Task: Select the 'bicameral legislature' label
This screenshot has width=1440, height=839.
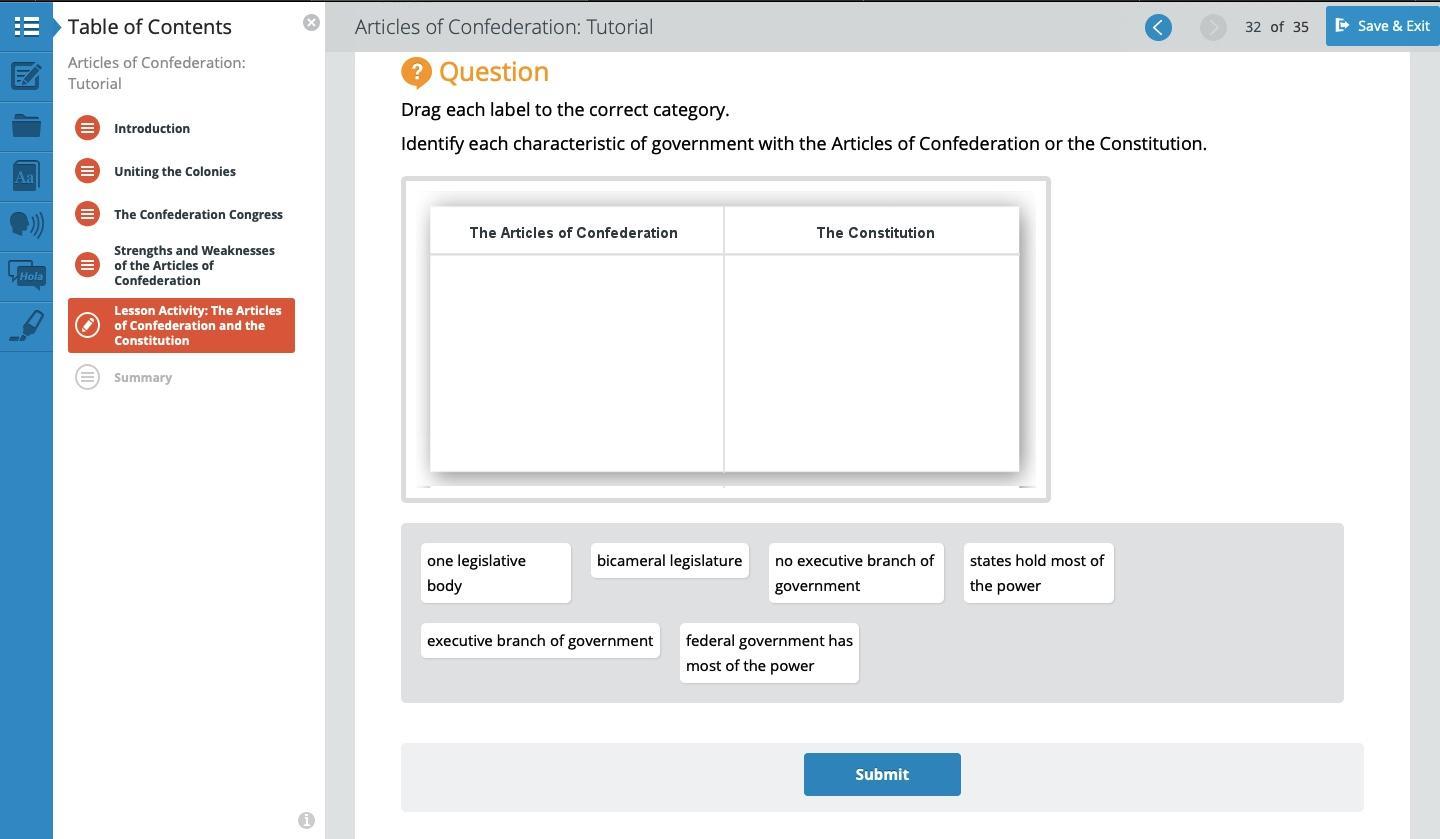Action: (x=669, y=561)
